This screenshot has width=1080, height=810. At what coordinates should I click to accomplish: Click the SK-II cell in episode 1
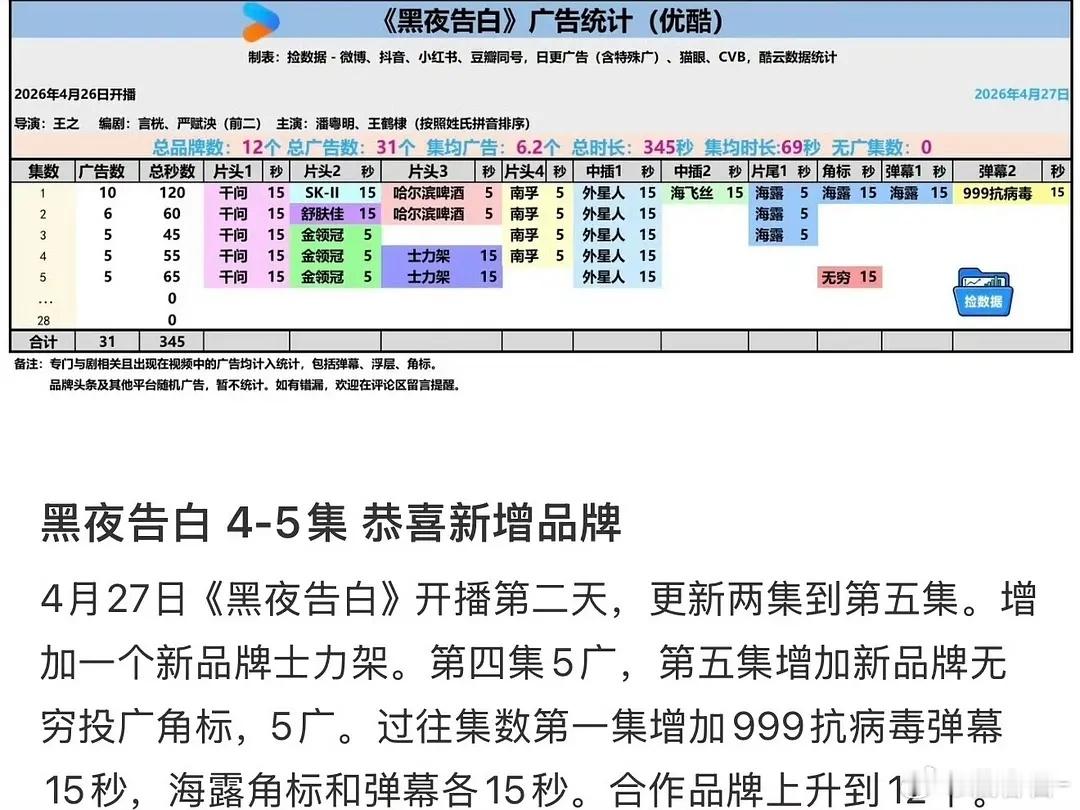(x=322, y=193)
